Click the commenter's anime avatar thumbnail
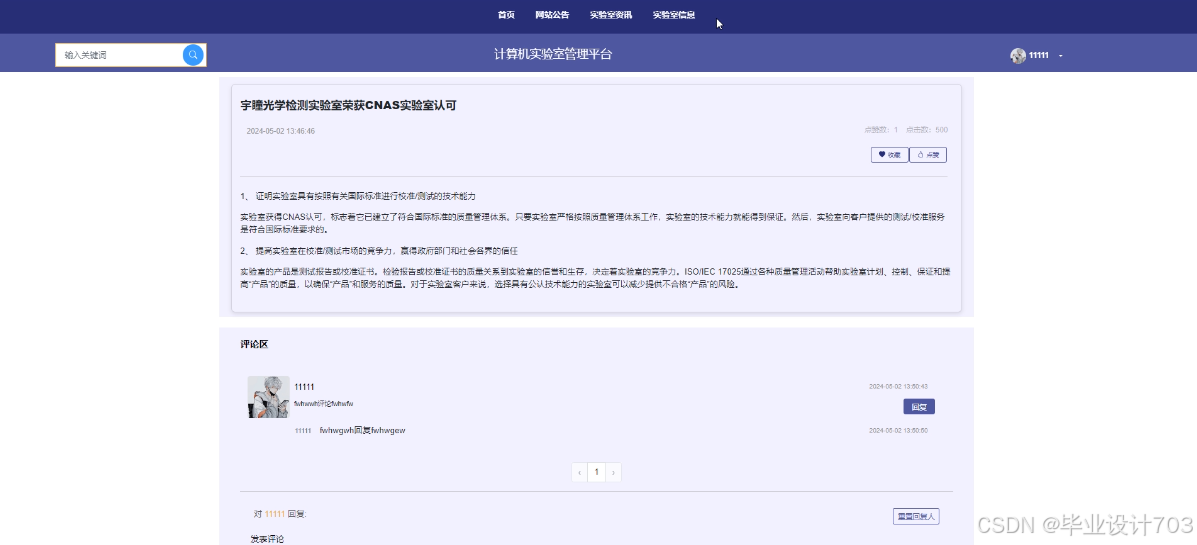Viewport: 1197px width, 545px height. click(269, 397)
